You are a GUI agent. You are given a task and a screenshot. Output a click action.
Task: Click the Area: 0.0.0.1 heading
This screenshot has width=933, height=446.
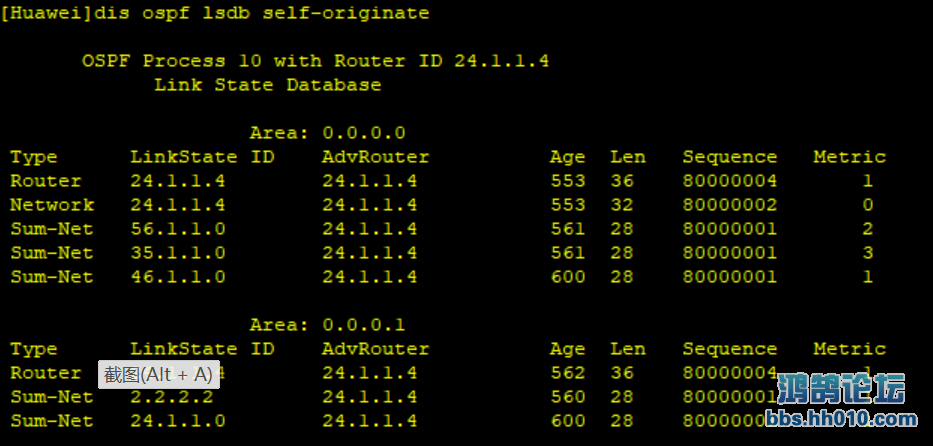(x=328, y=325)
